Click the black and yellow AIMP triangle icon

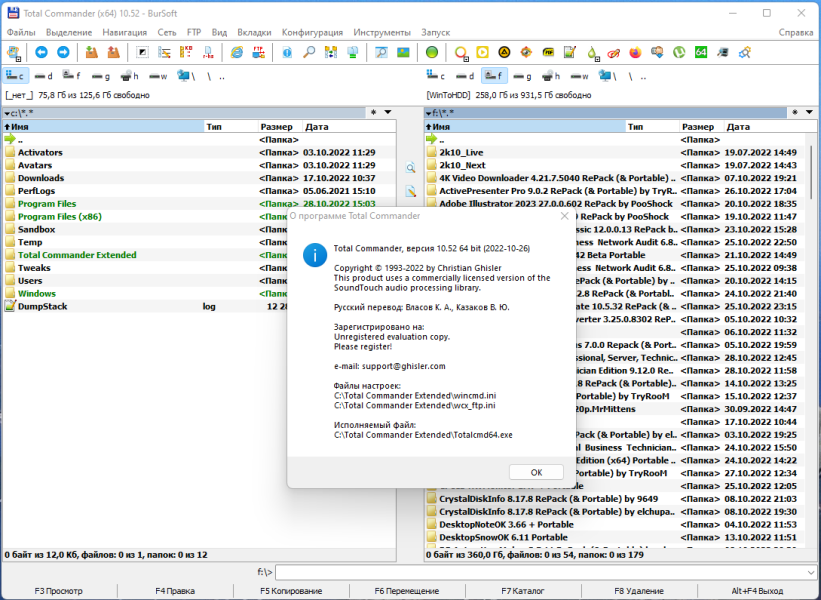coord(504,52)
